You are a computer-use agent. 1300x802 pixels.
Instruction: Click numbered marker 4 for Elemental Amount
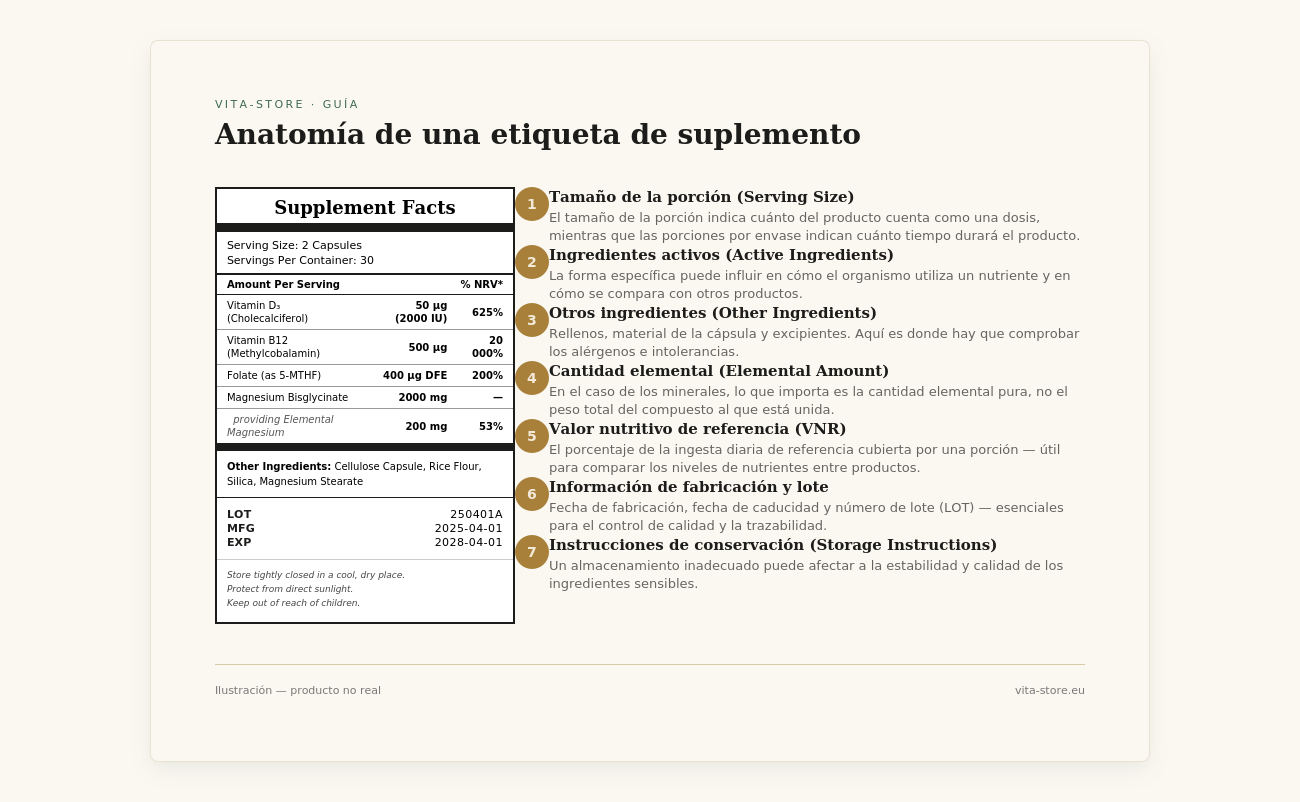click(532, 378)
